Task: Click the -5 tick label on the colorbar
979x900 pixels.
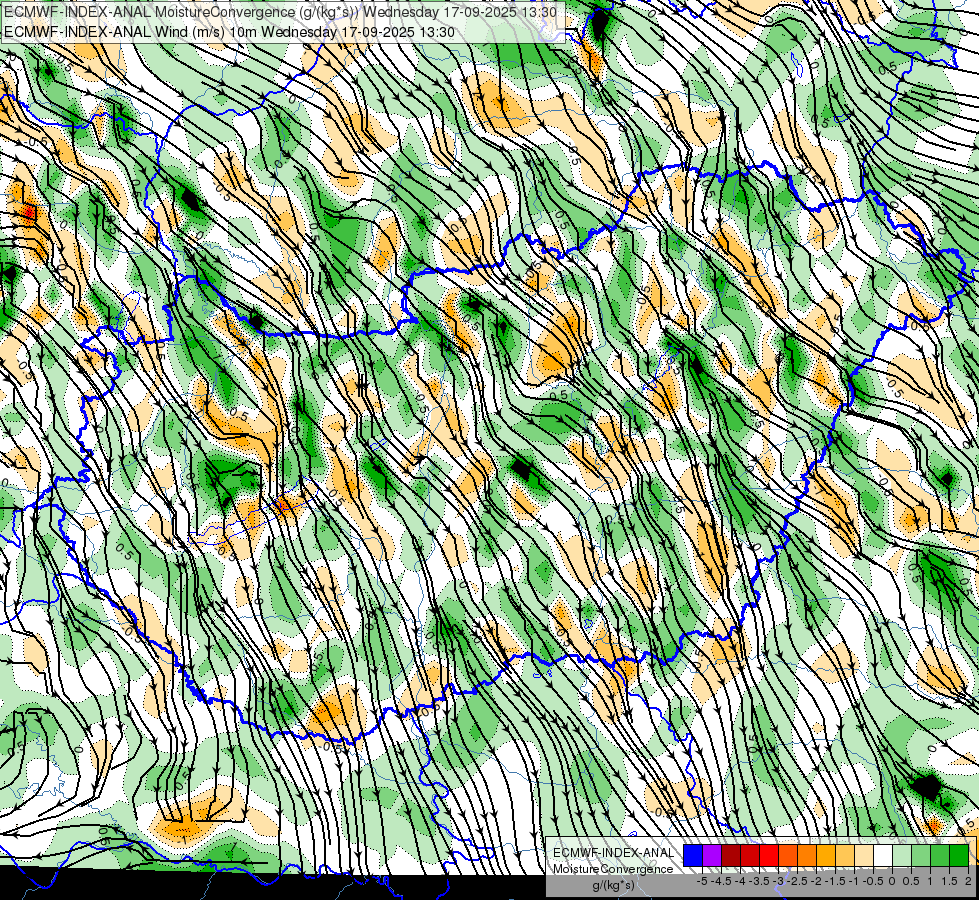Action: point(702,881)
